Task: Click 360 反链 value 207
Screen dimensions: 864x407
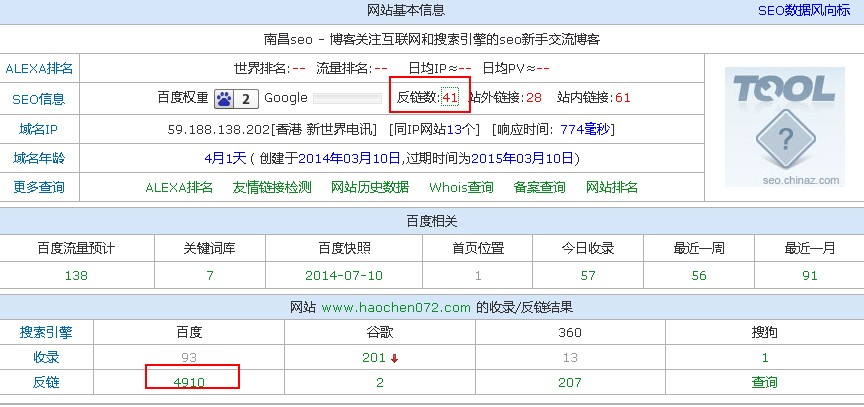Action: 570,382
